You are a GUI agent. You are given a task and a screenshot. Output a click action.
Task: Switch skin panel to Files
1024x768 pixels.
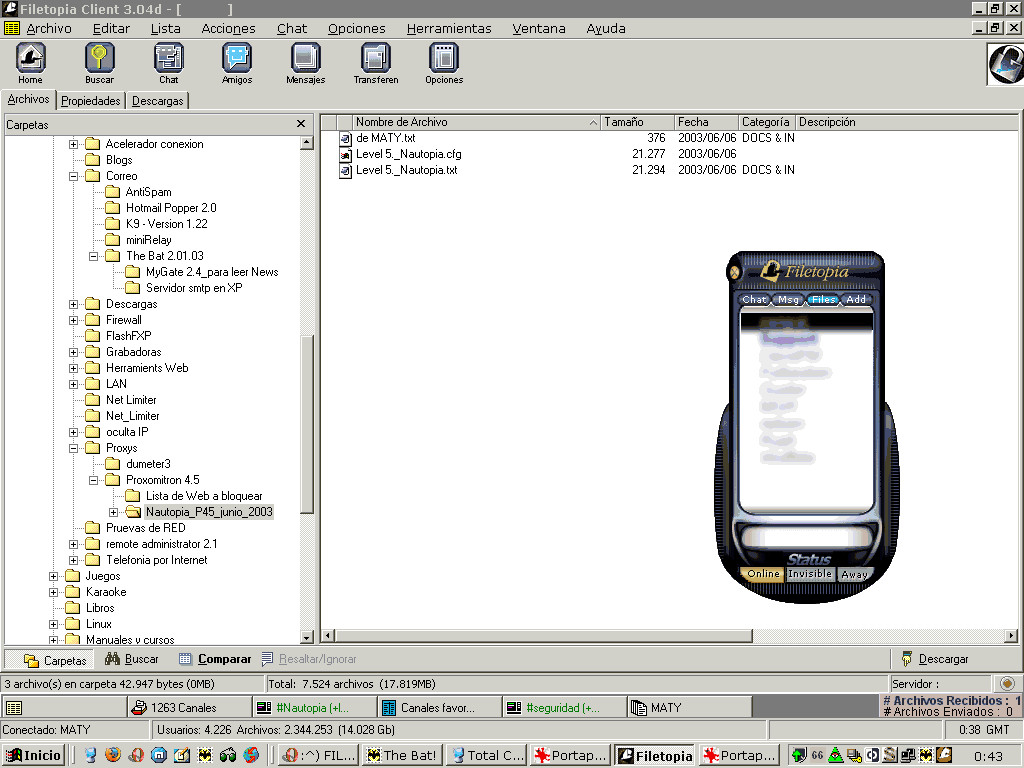824,299
